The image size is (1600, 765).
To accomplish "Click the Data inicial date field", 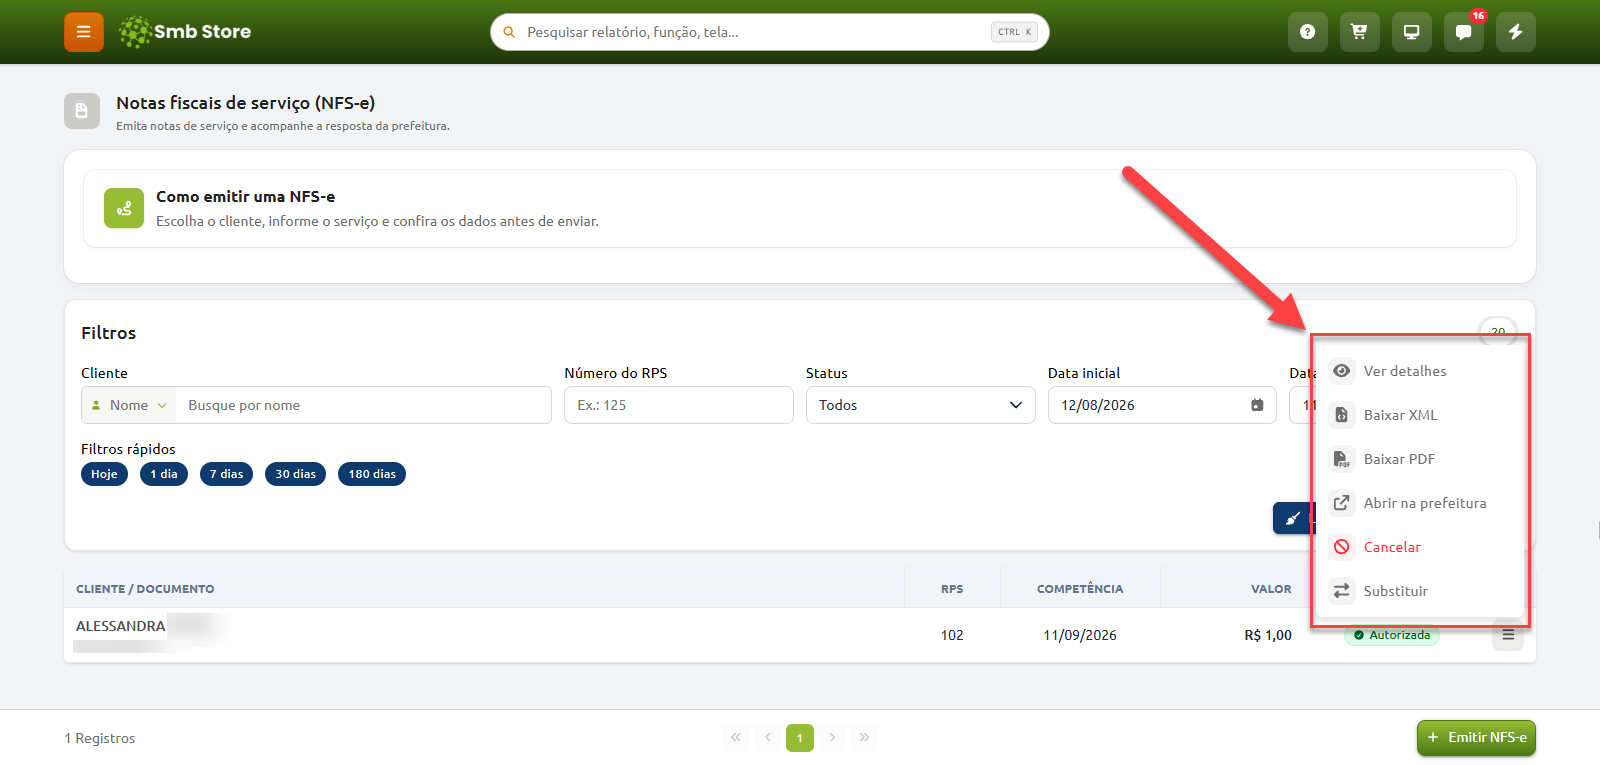I will (1162, 405).
